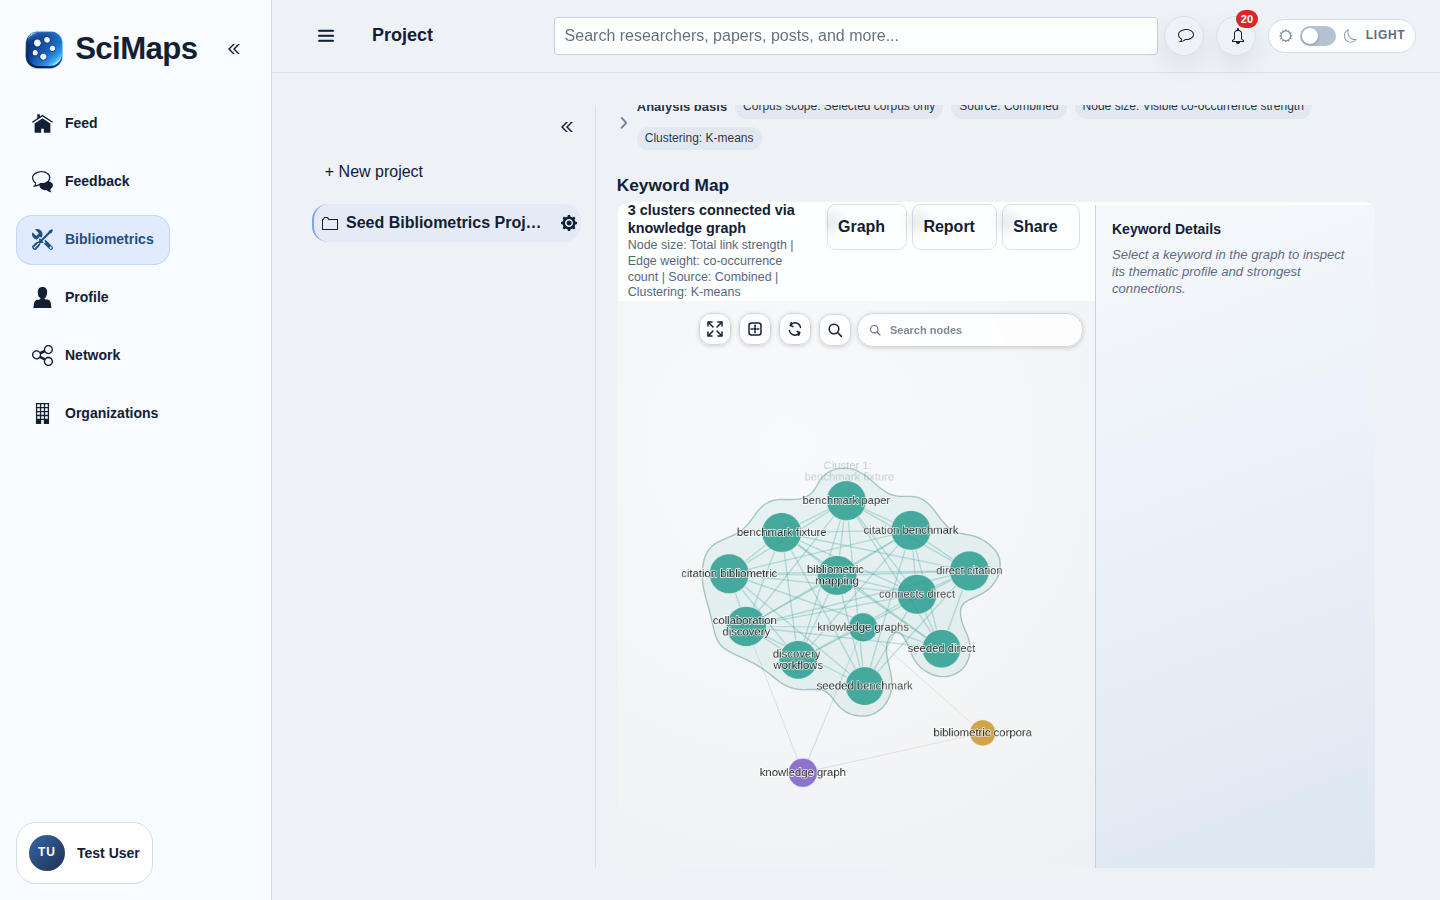Select the direct citation node
This screenshot has height=900, width=1440.
click(x=969, y=571)
